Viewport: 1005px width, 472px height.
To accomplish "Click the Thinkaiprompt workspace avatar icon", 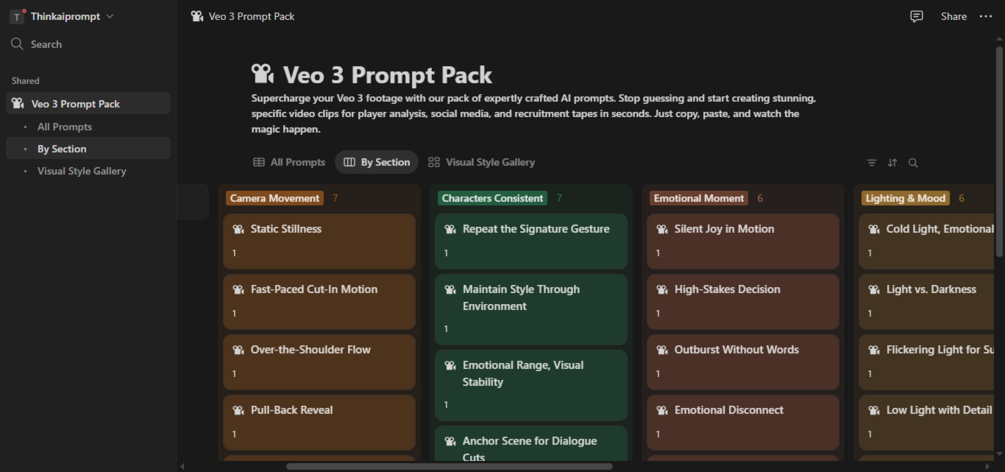I will tap(17, 17).
